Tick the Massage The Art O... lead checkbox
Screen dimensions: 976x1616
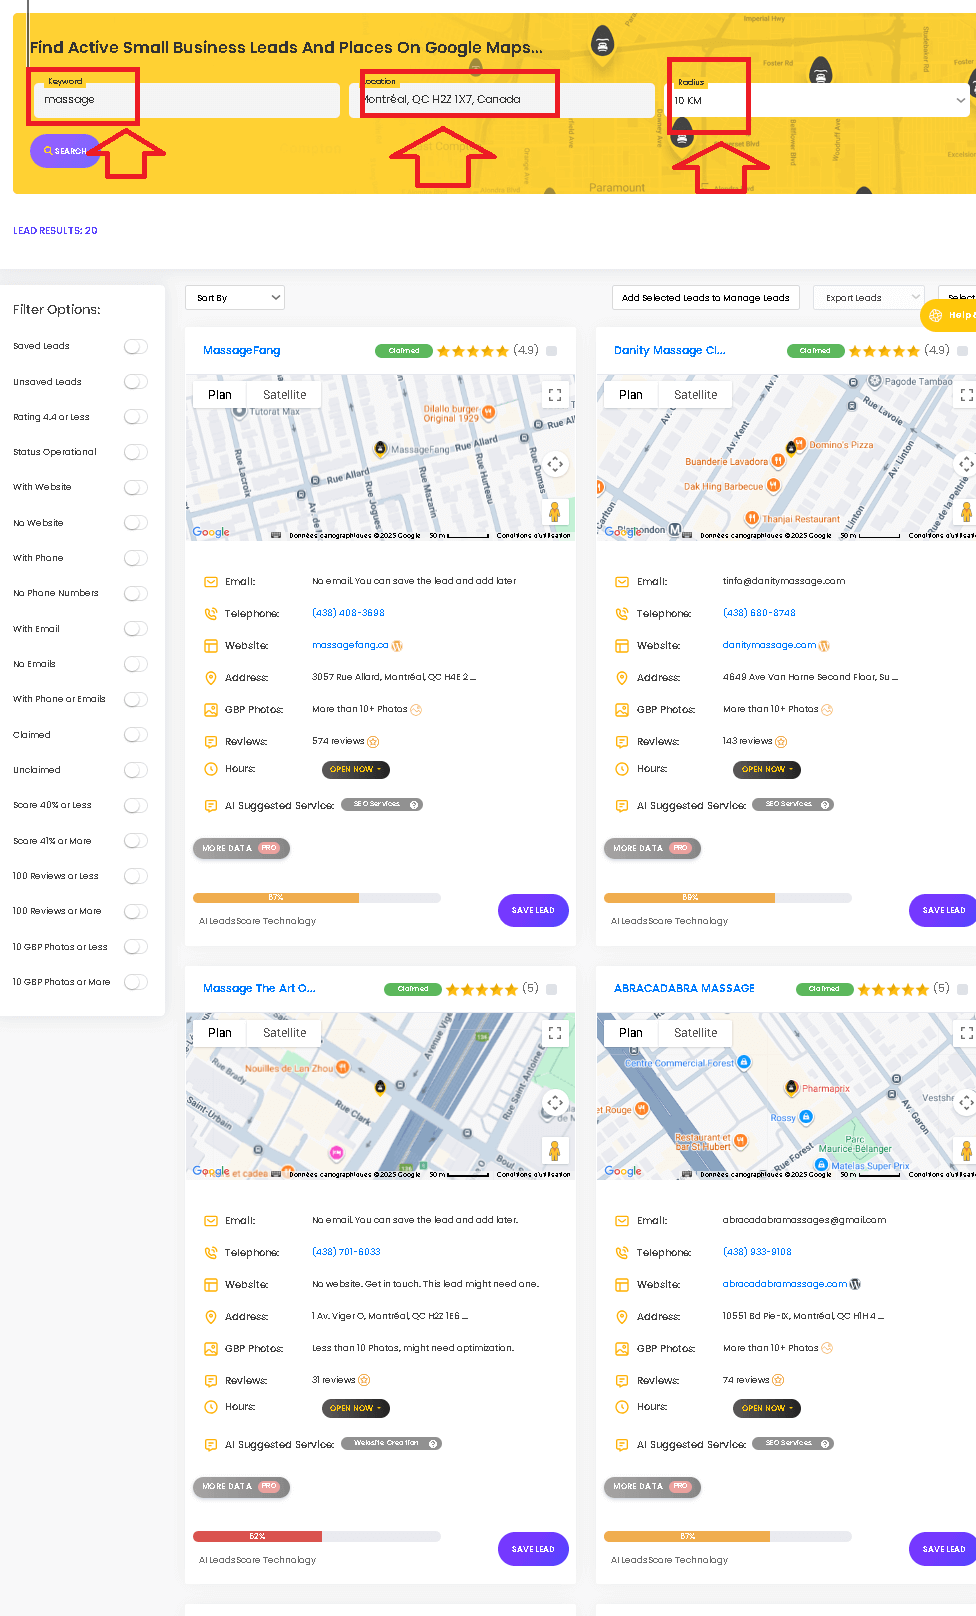[x=552, y=989]
